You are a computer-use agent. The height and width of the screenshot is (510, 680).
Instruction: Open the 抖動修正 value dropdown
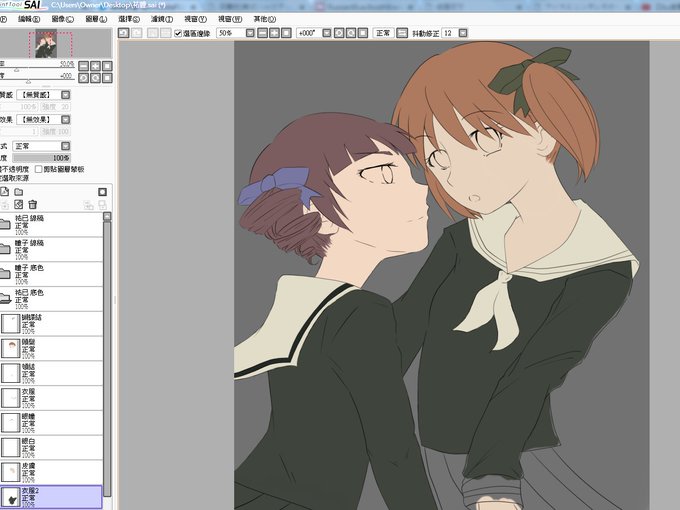click(463, 33)
